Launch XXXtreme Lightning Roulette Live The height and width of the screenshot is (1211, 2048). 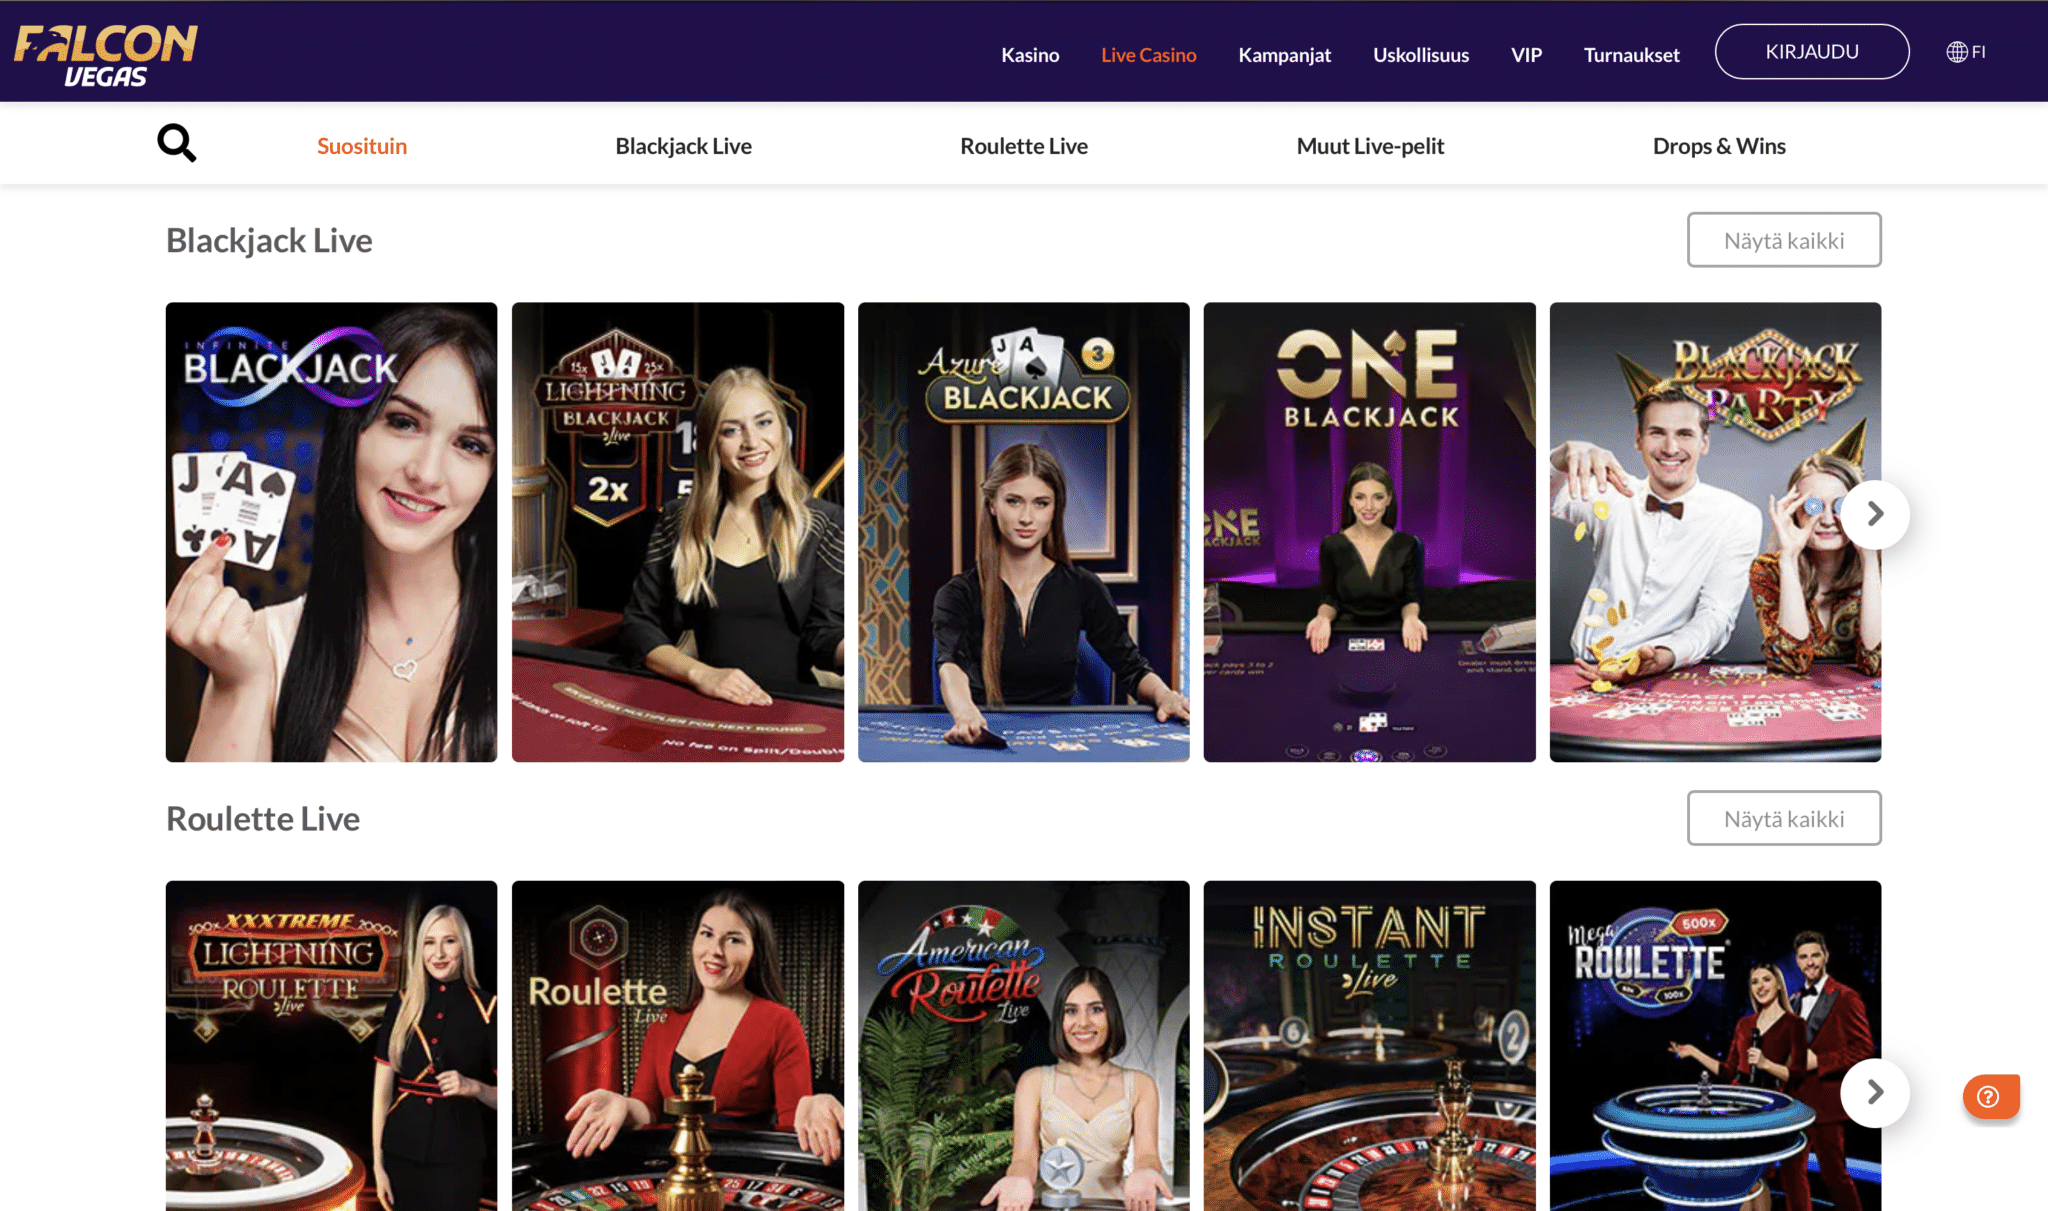pos(331,1046)
